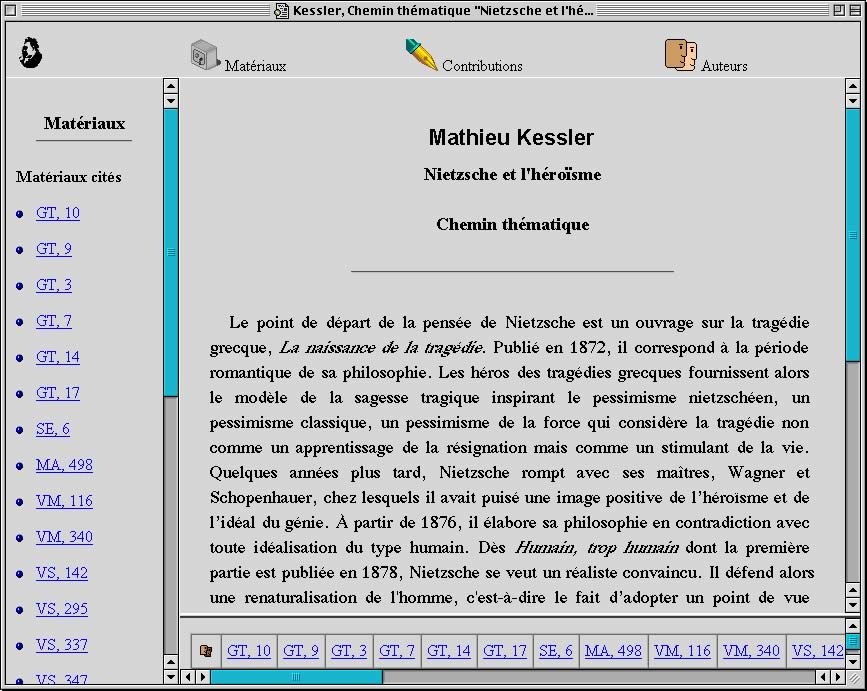Open sidebar link VS, 295

tap(62, 609)
